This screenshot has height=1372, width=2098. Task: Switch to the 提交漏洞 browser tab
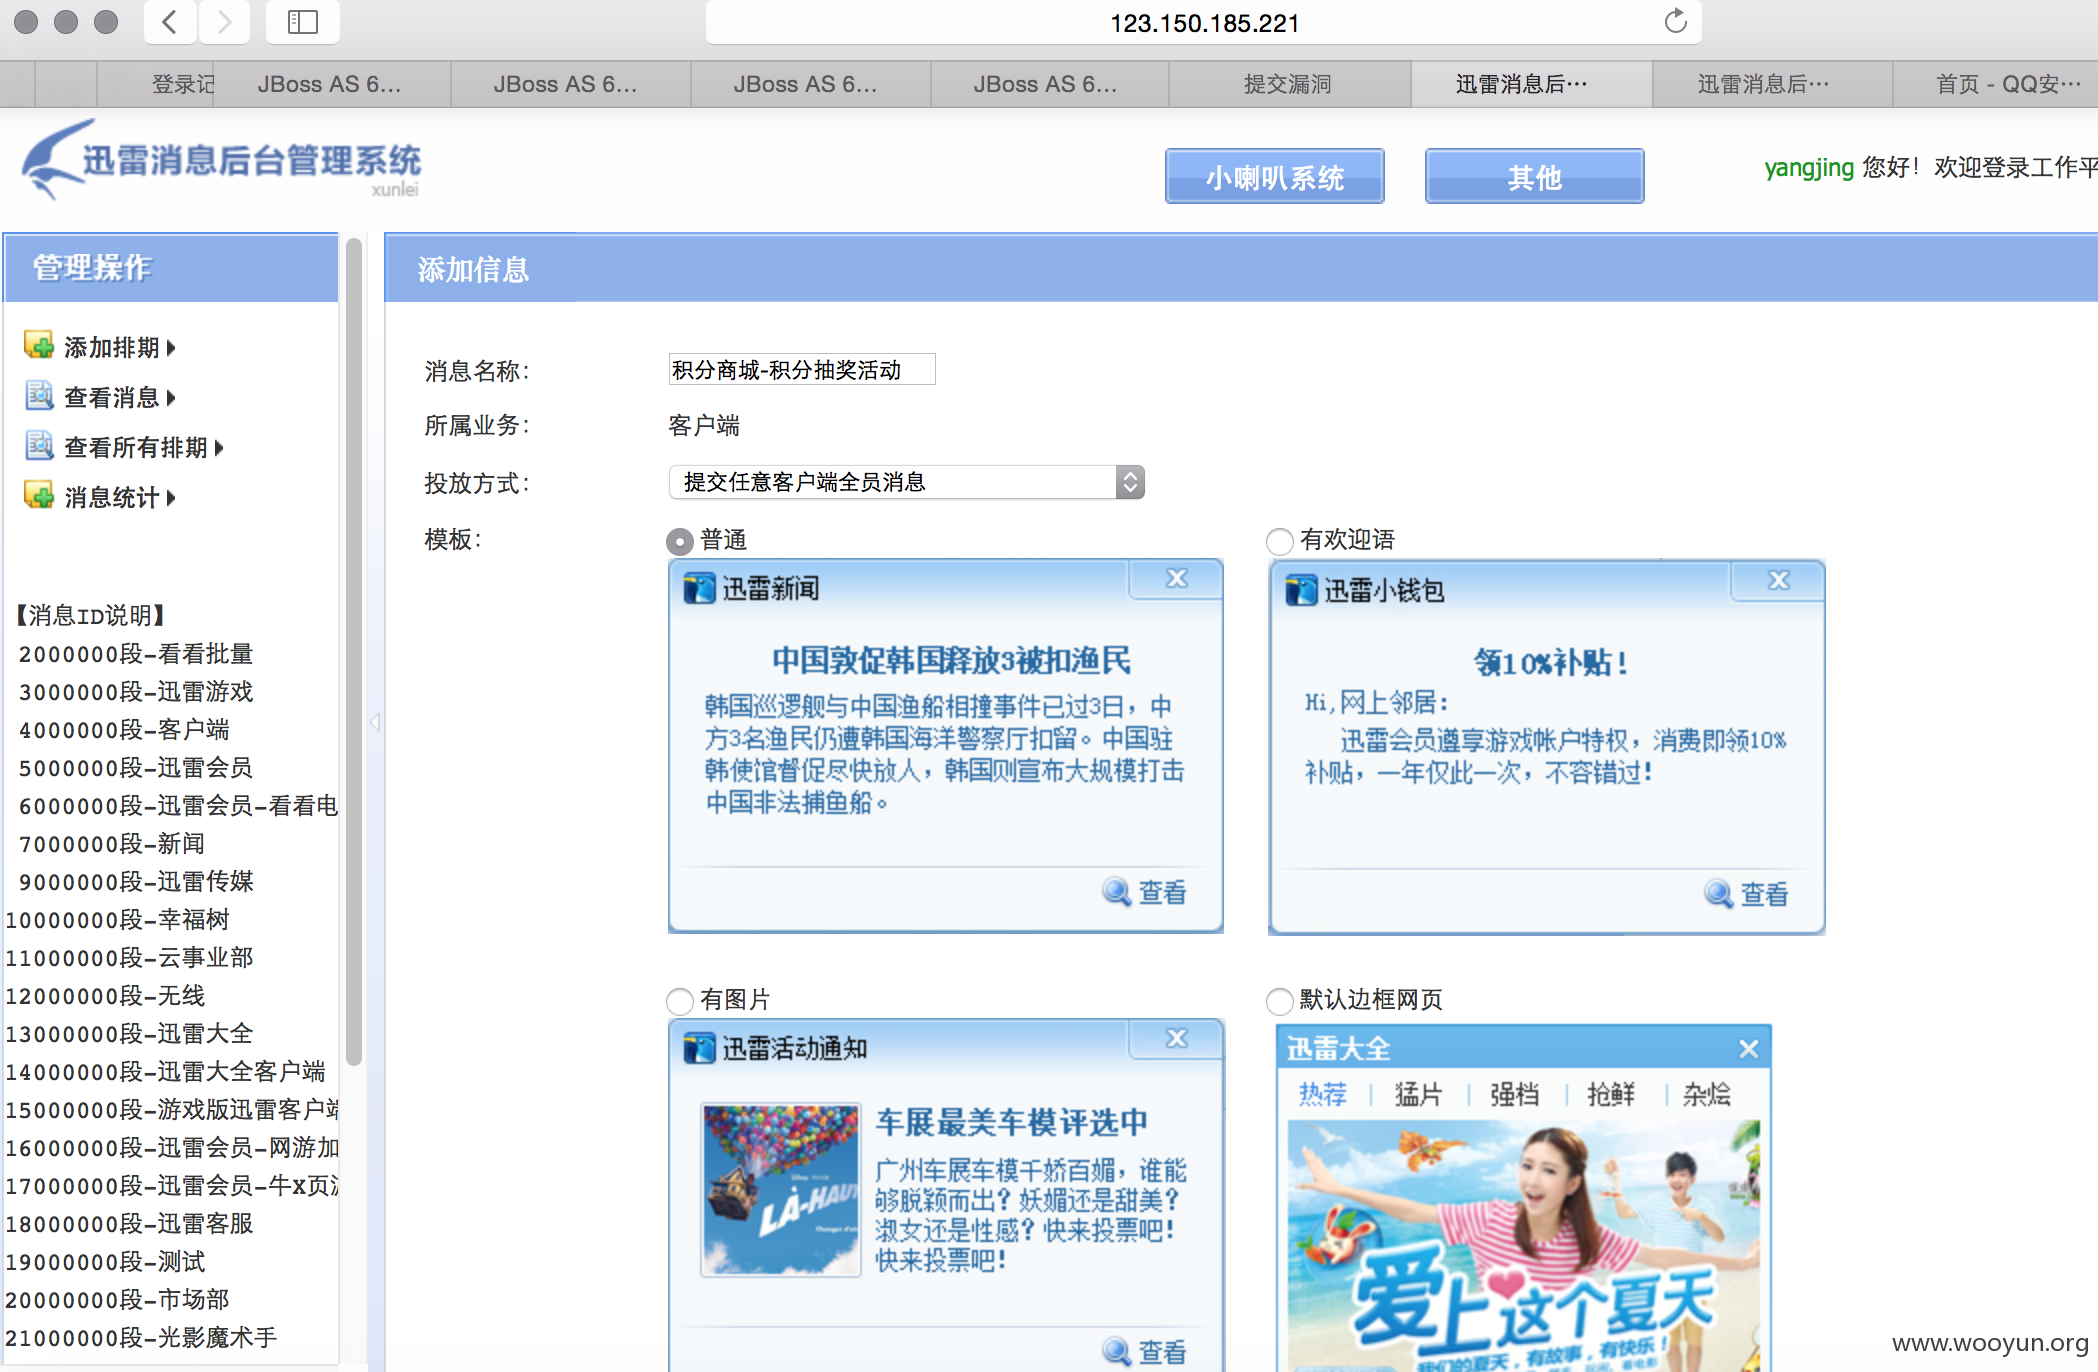tap(1289, 84)
